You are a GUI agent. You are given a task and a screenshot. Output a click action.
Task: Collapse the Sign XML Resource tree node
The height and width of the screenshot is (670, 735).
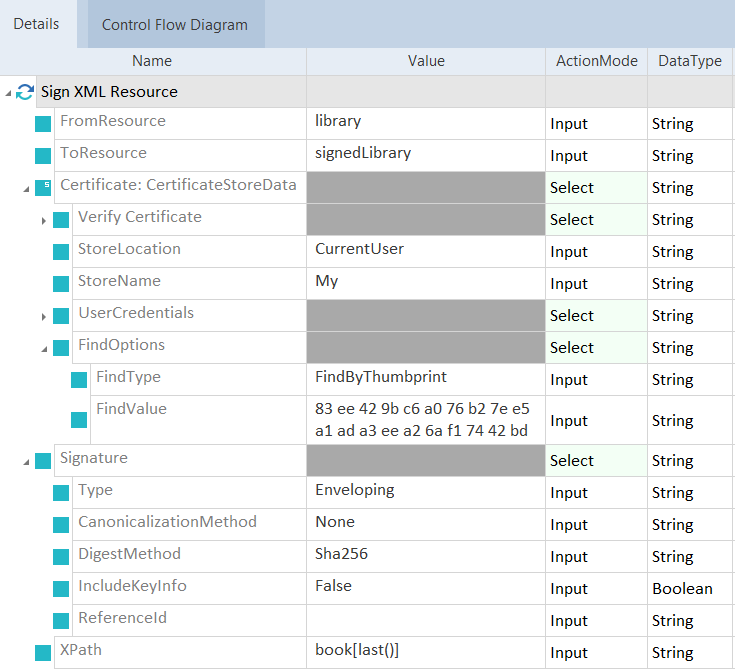coord(9,93)
